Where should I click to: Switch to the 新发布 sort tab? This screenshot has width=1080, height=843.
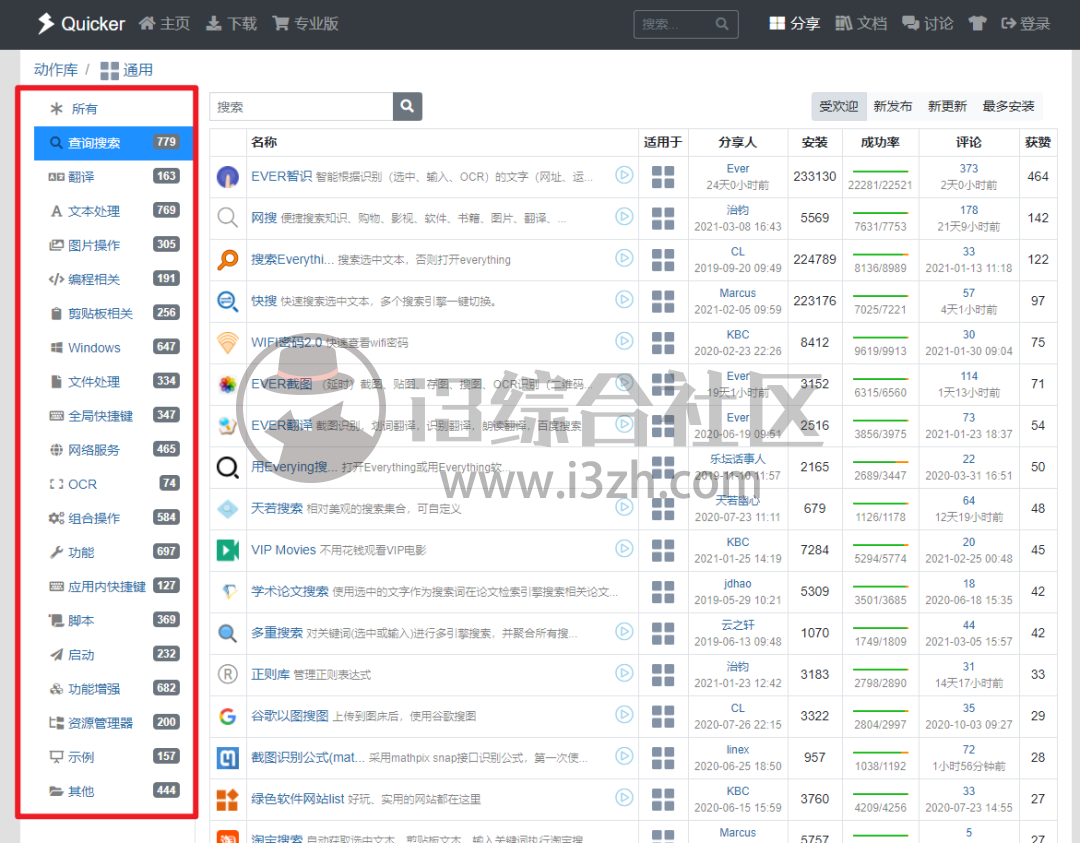[x=893, y=106]
